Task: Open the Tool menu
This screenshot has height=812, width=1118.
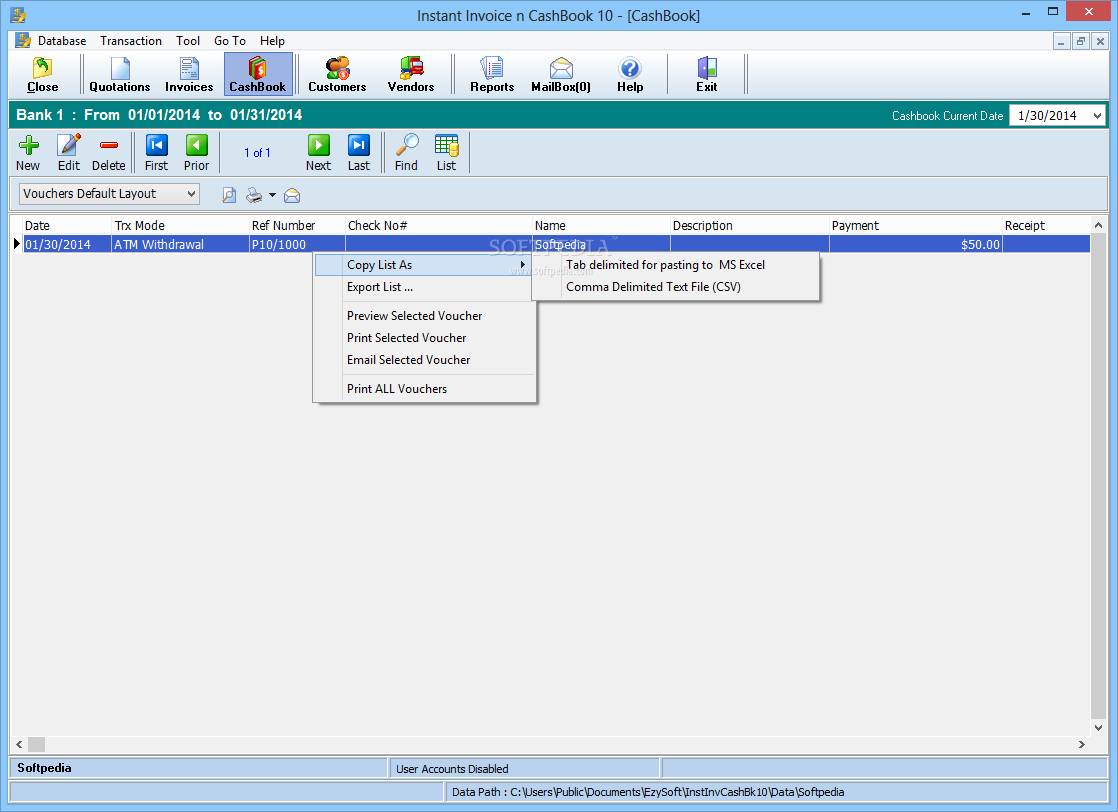Action: coord(188,41)
